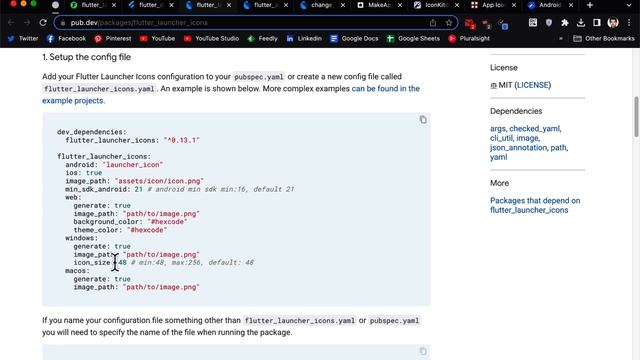Screen dimensions: 640x360
Task: Click the 'background_color' code line
Action: coord(130,222)
